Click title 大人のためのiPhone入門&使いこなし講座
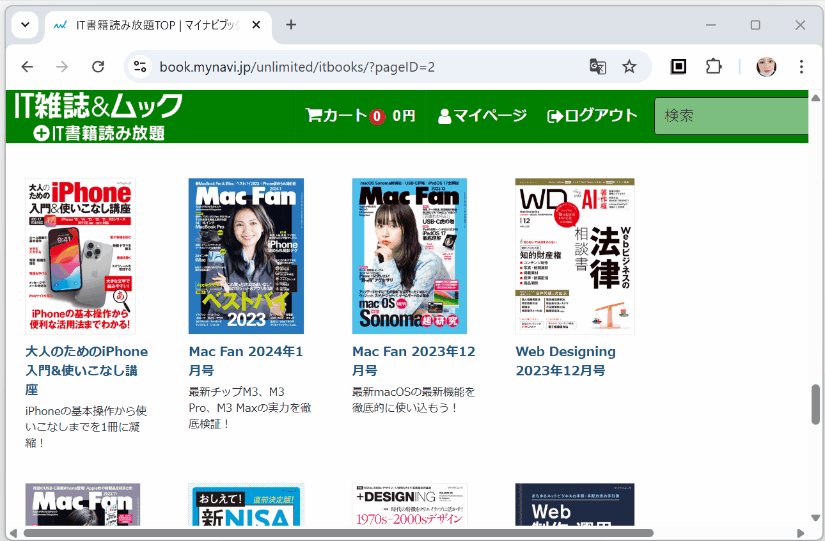This screenshot has height=541, width=825. pos(87,370)
